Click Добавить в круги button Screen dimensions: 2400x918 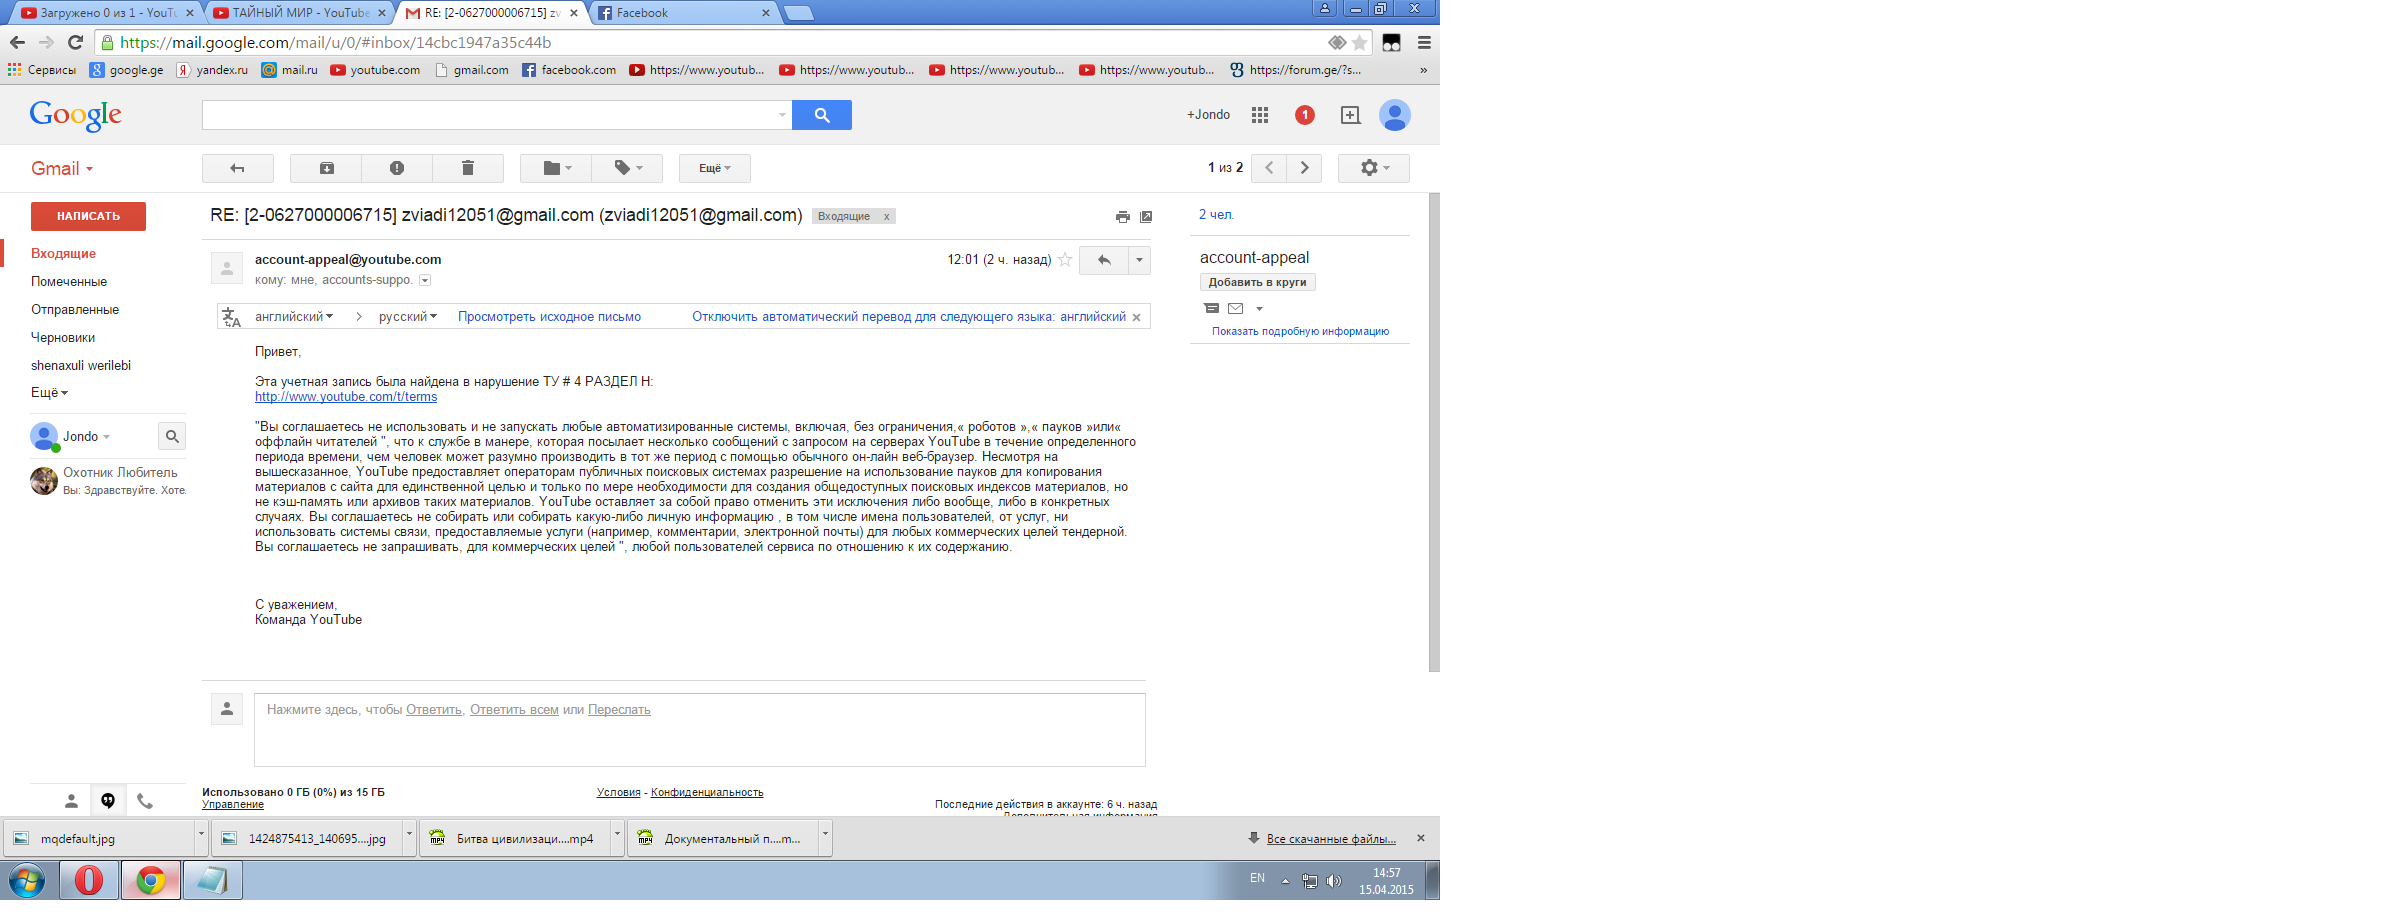(1257, 282)
